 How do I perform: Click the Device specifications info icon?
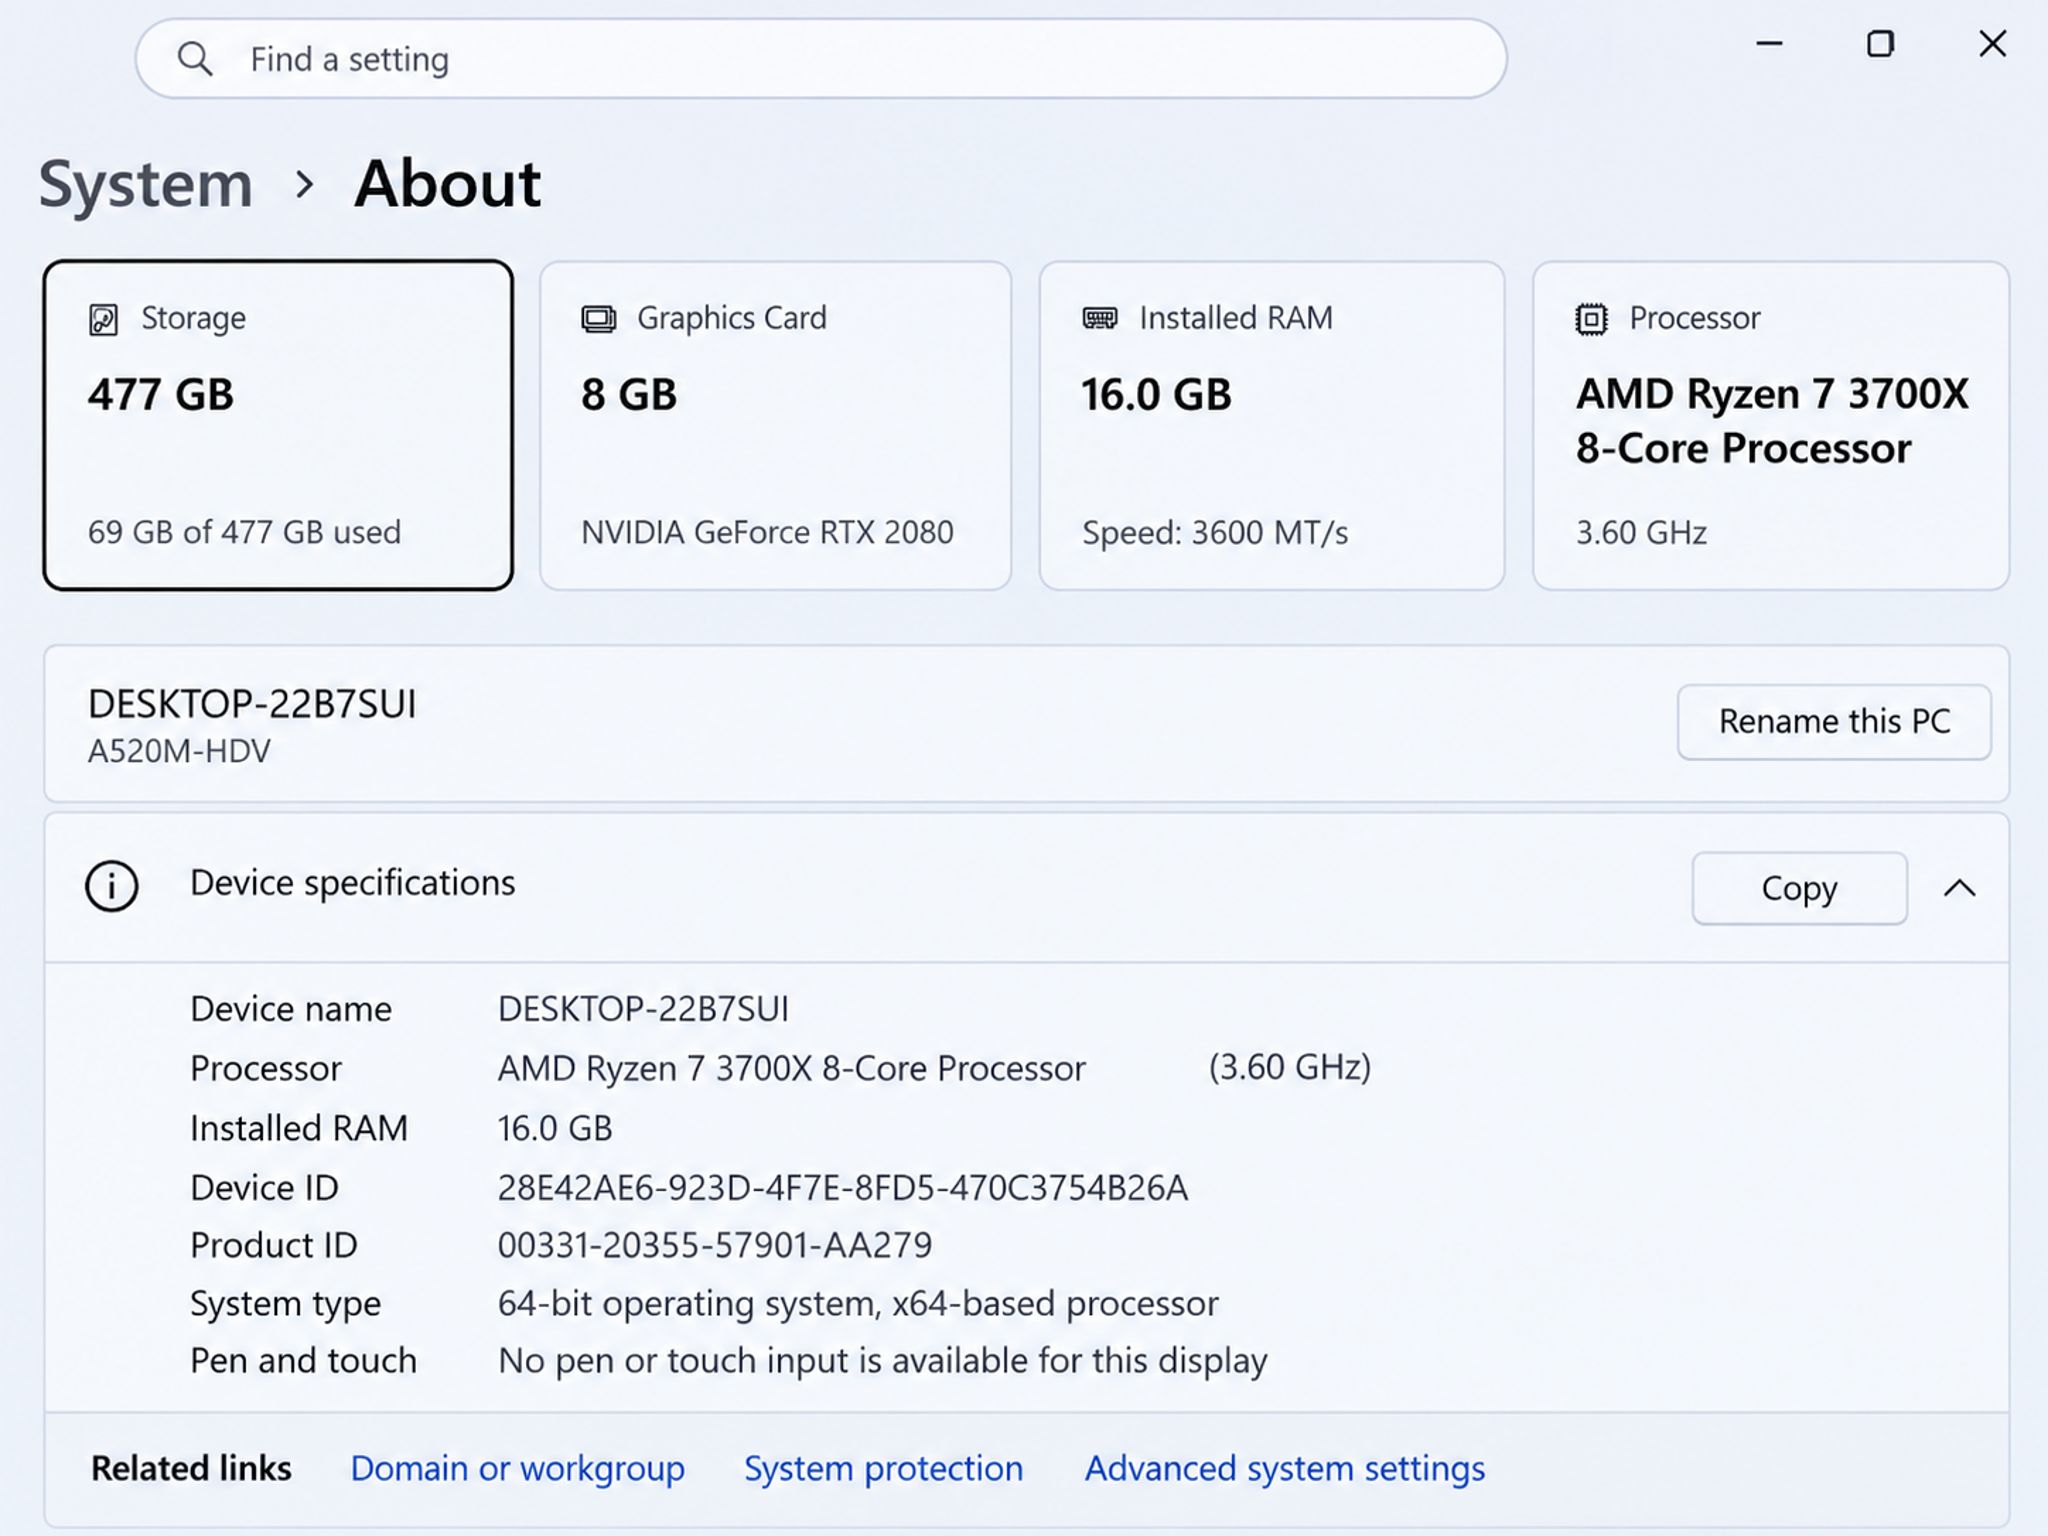(x=111, y=886)
